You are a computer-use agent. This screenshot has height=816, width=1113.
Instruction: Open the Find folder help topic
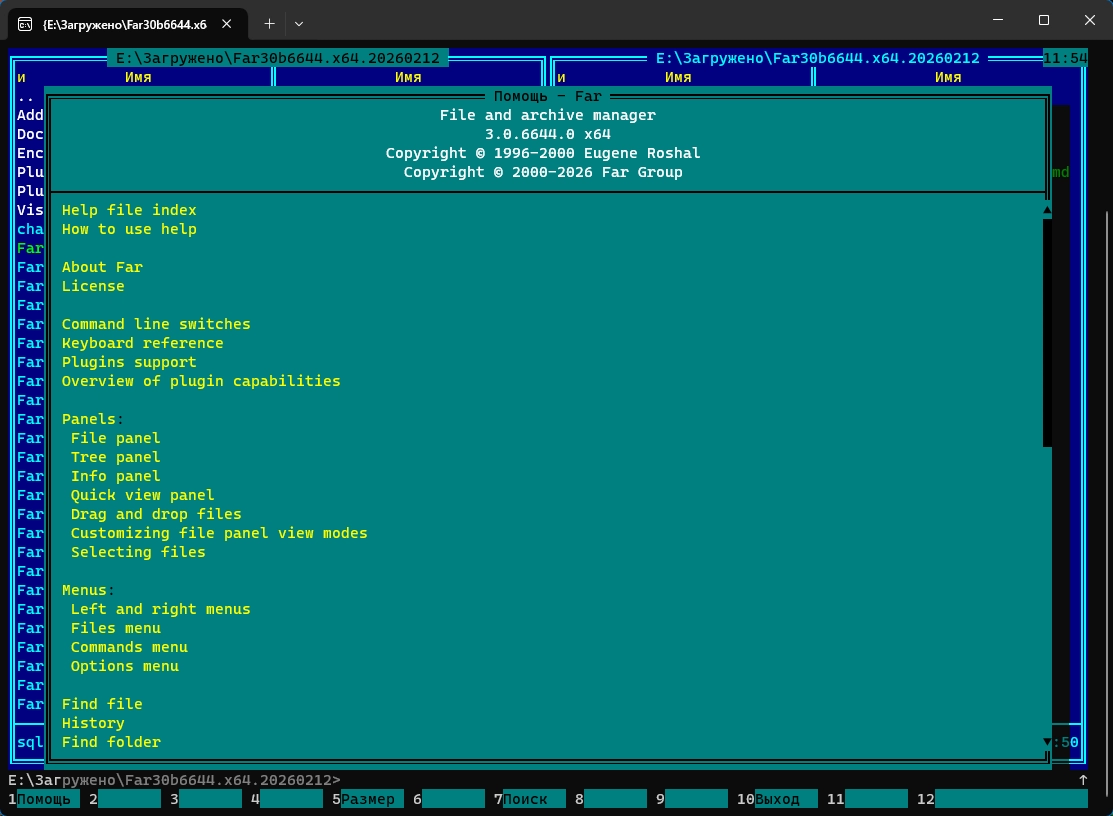coord(111,742)
